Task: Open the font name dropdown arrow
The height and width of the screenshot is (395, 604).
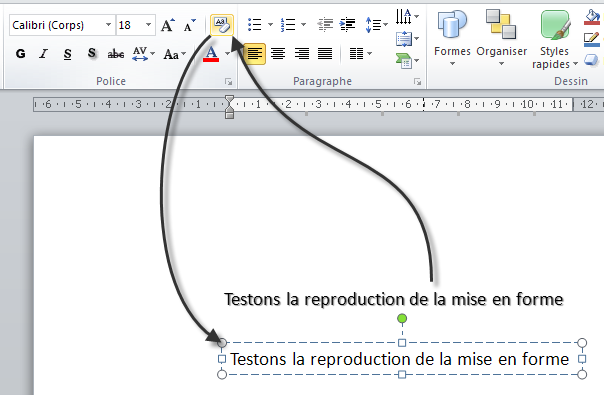Action: [109, 25]
